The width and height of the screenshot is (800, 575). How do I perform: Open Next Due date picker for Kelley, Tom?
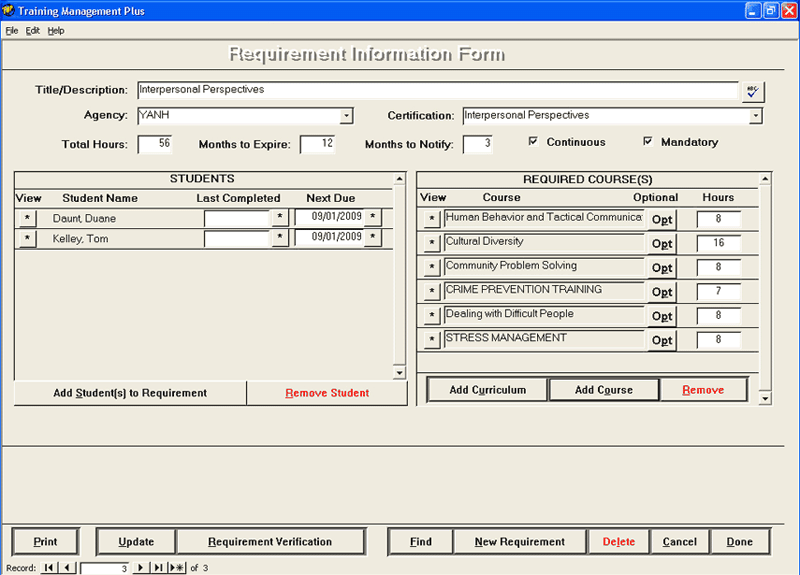click(x=373, y=238)
